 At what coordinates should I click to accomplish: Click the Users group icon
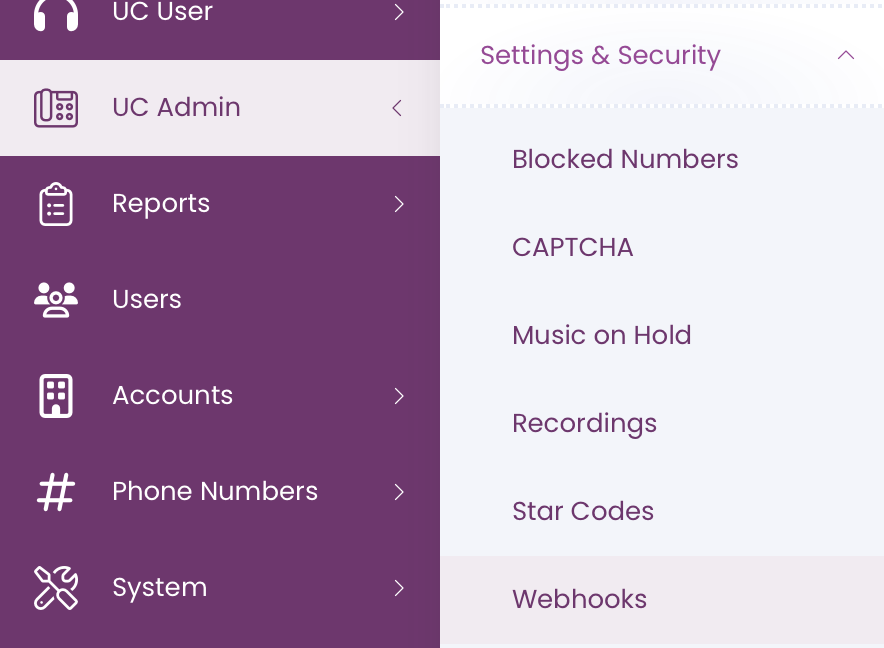pos(56,299)
